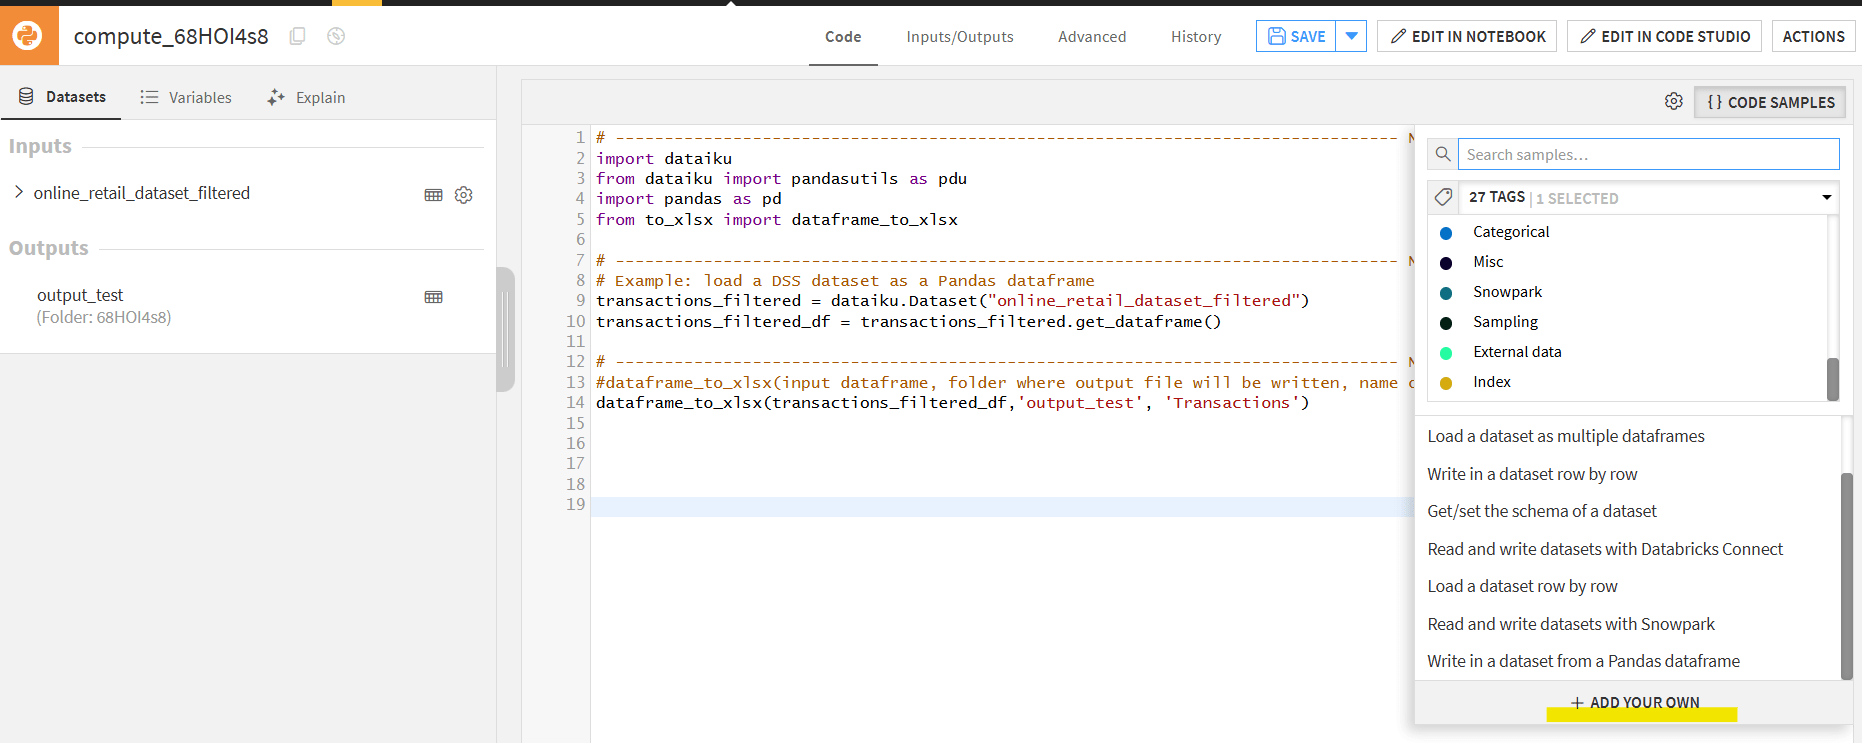
Task: Click the list icon on the Variables tab
Action: point(149,97)
